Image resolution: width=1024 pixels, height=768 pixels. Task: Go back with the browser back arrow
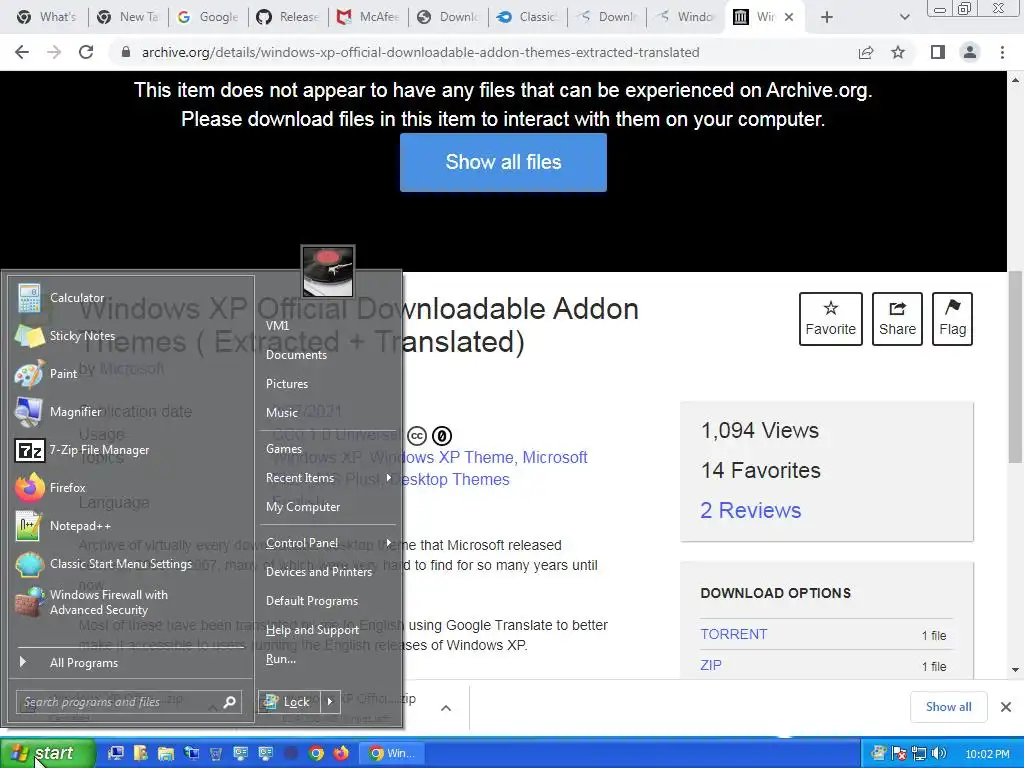click(x=22, y=52)
